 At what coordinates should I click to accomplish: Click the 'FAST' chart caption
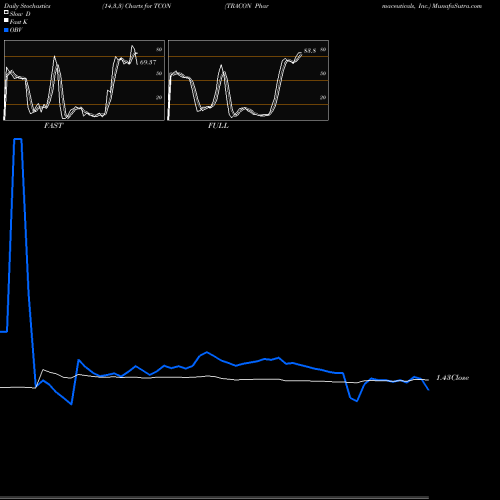click(x=53, y=126)
